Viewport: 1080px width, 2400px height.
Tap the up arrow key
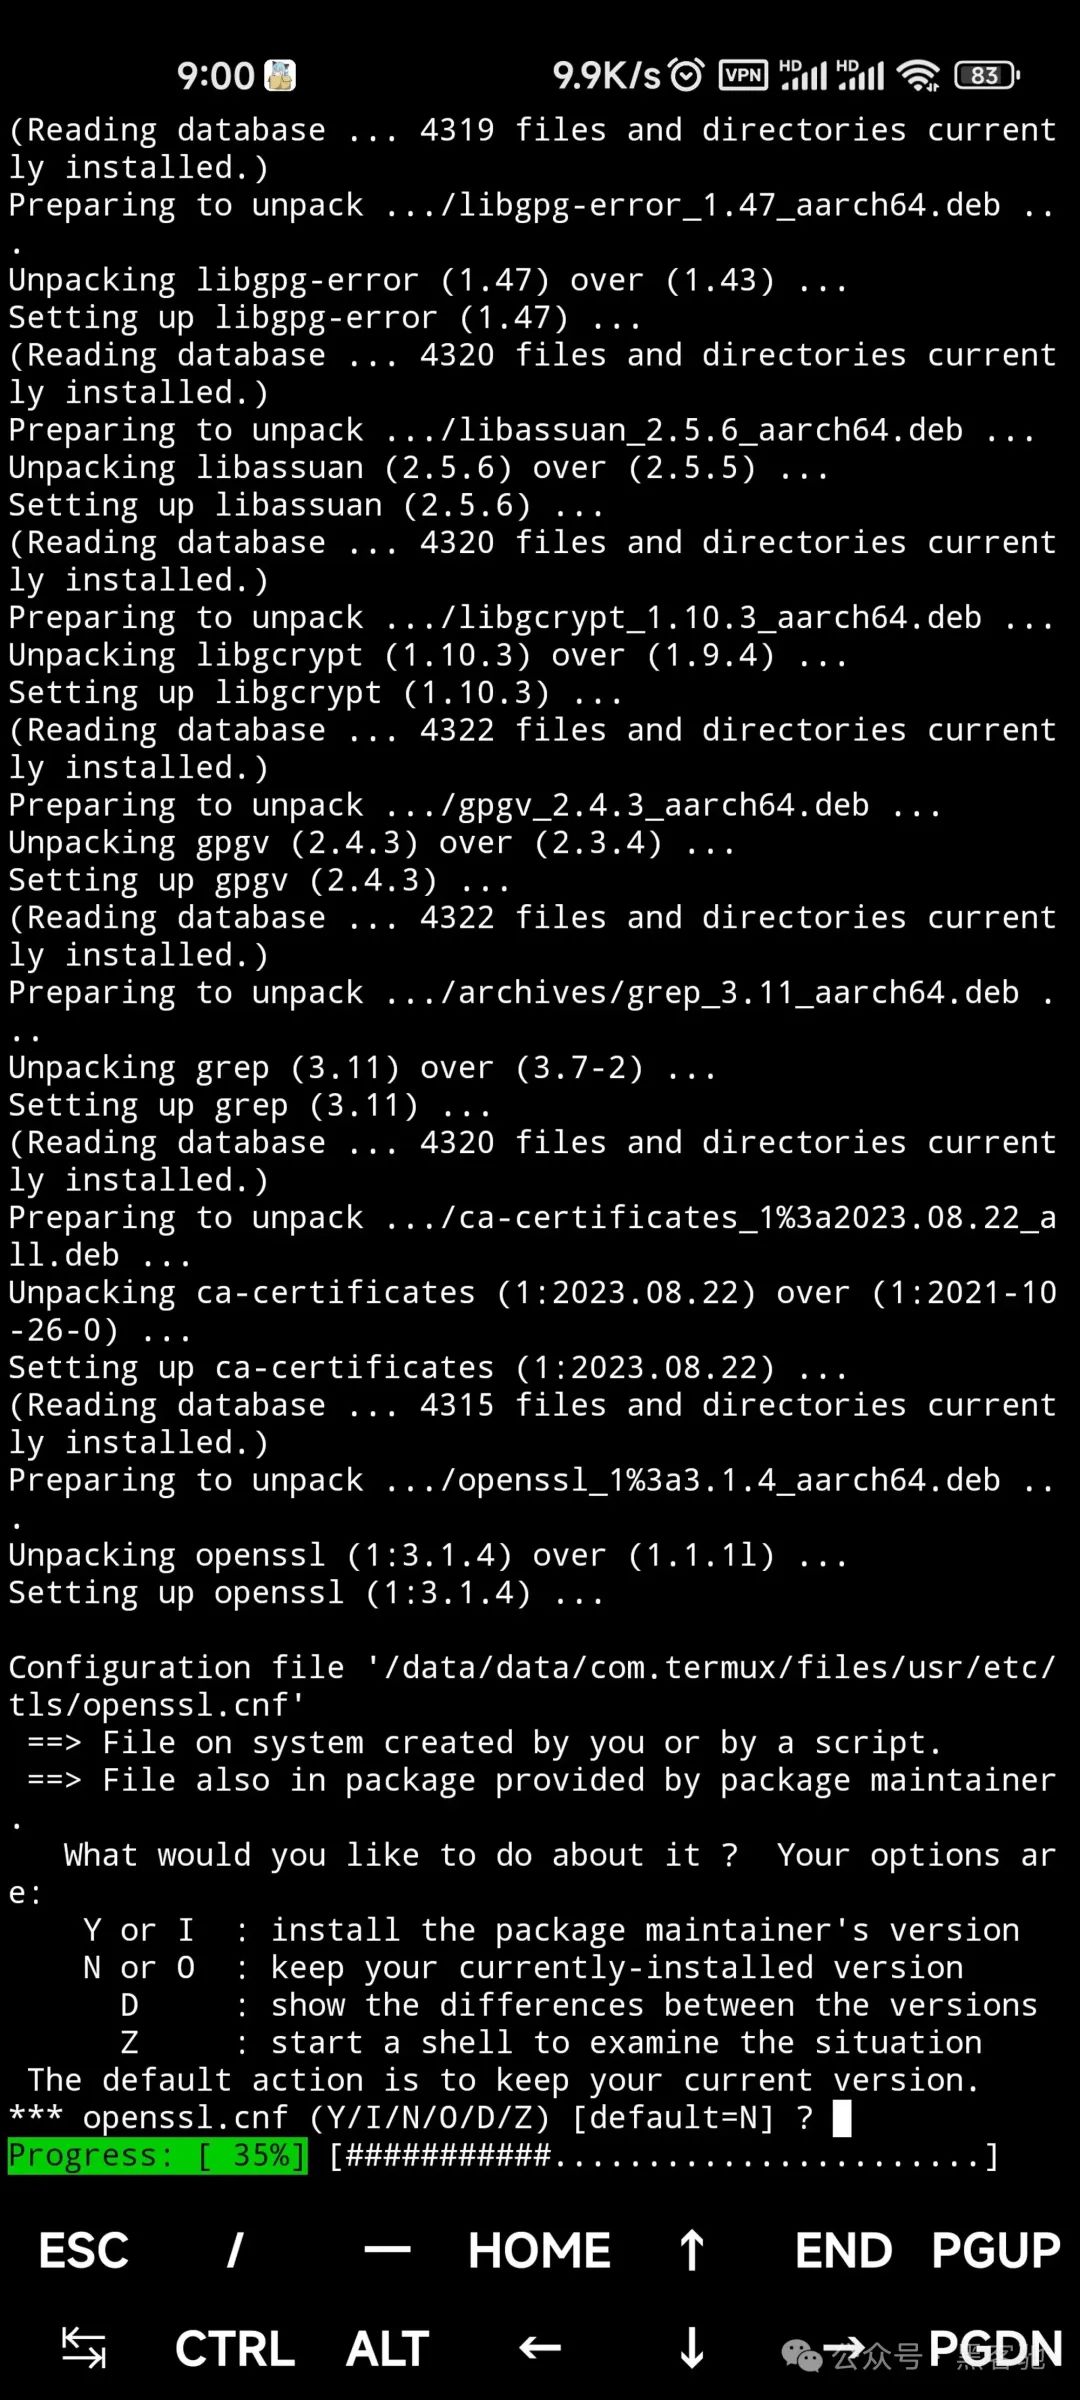point(691,2252)
